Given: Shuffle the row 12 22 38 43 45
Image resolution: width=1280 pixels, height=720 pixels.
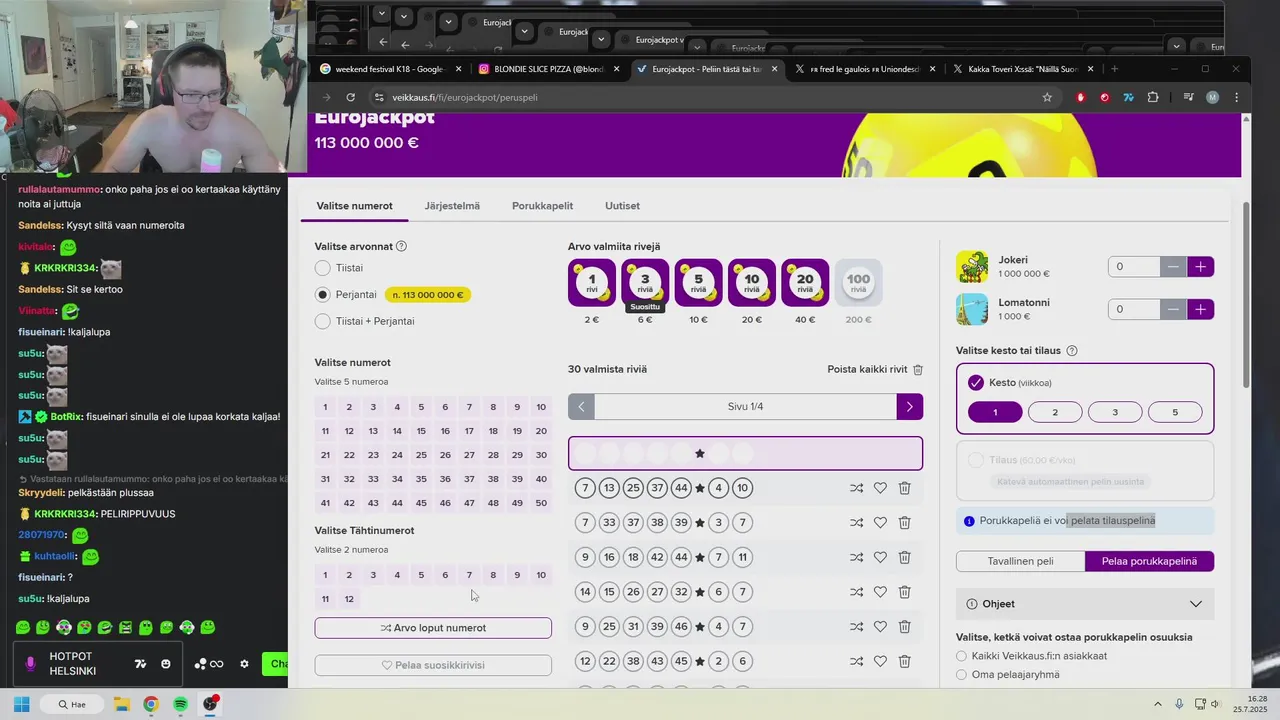Looking at the screenshot, I should pyautogui.click(x=856, y=661).
